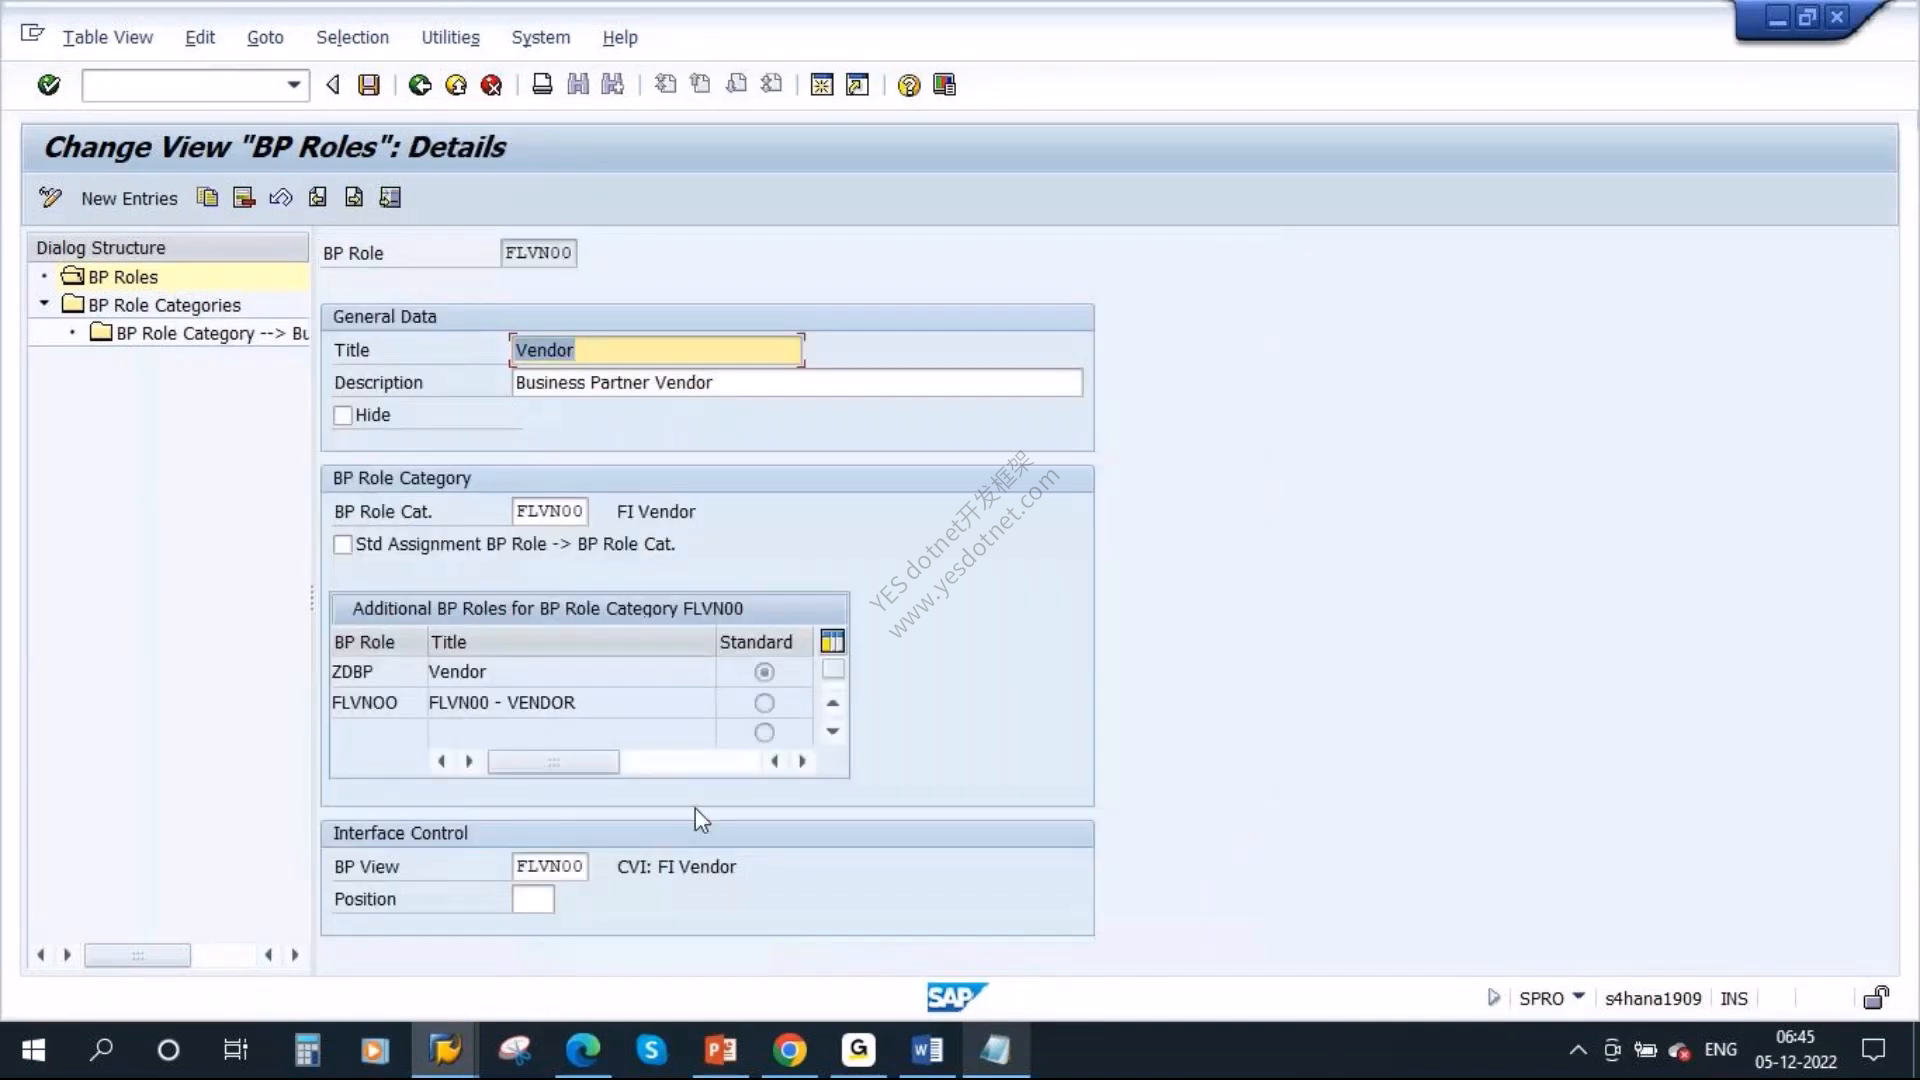Click the Find Next binoculars icon

(x=613, y=85)
